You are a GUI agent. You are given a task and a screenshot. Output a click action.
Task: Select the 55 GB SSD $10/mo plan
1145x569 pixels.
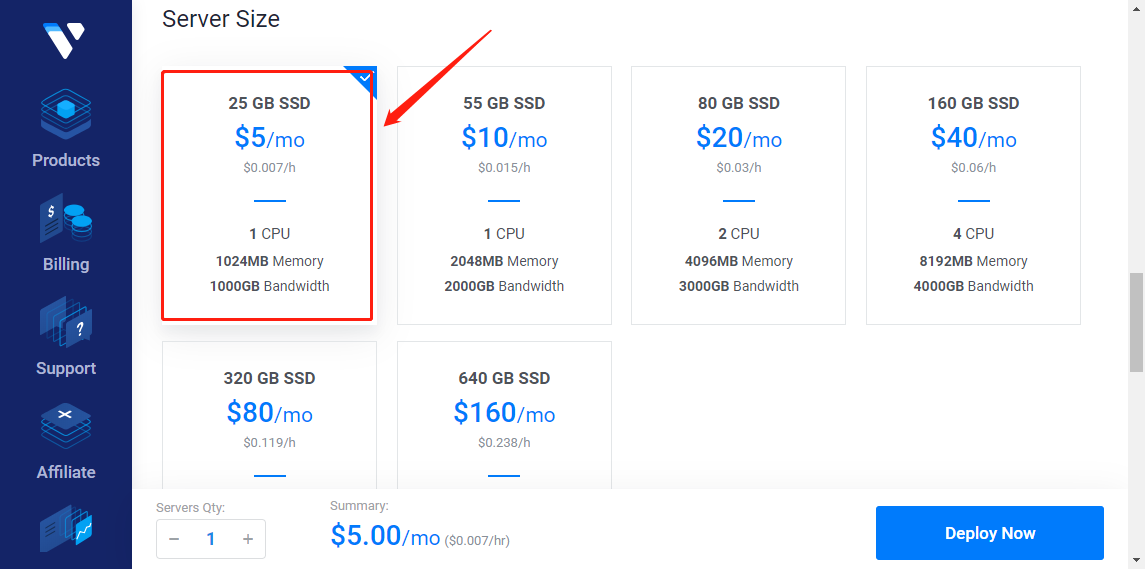[504, 195]
